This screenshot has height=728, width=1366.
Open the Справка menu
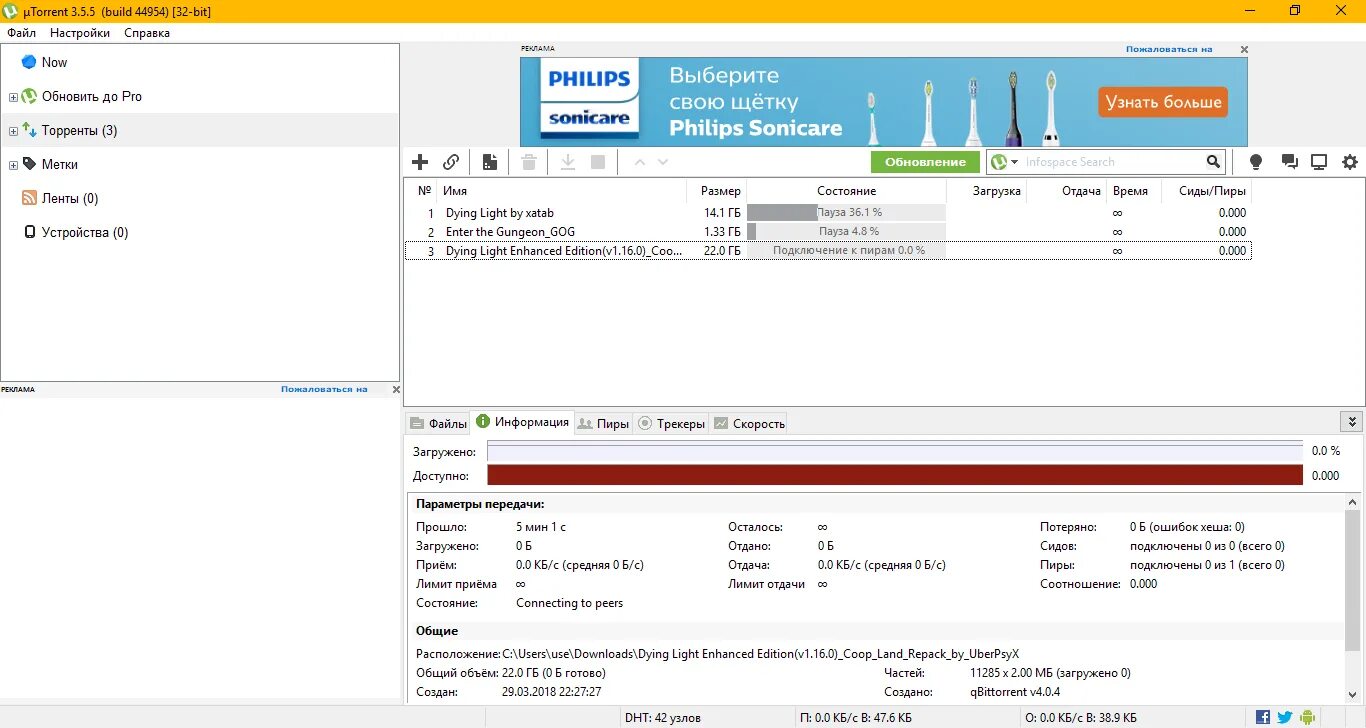coord(147,33)
